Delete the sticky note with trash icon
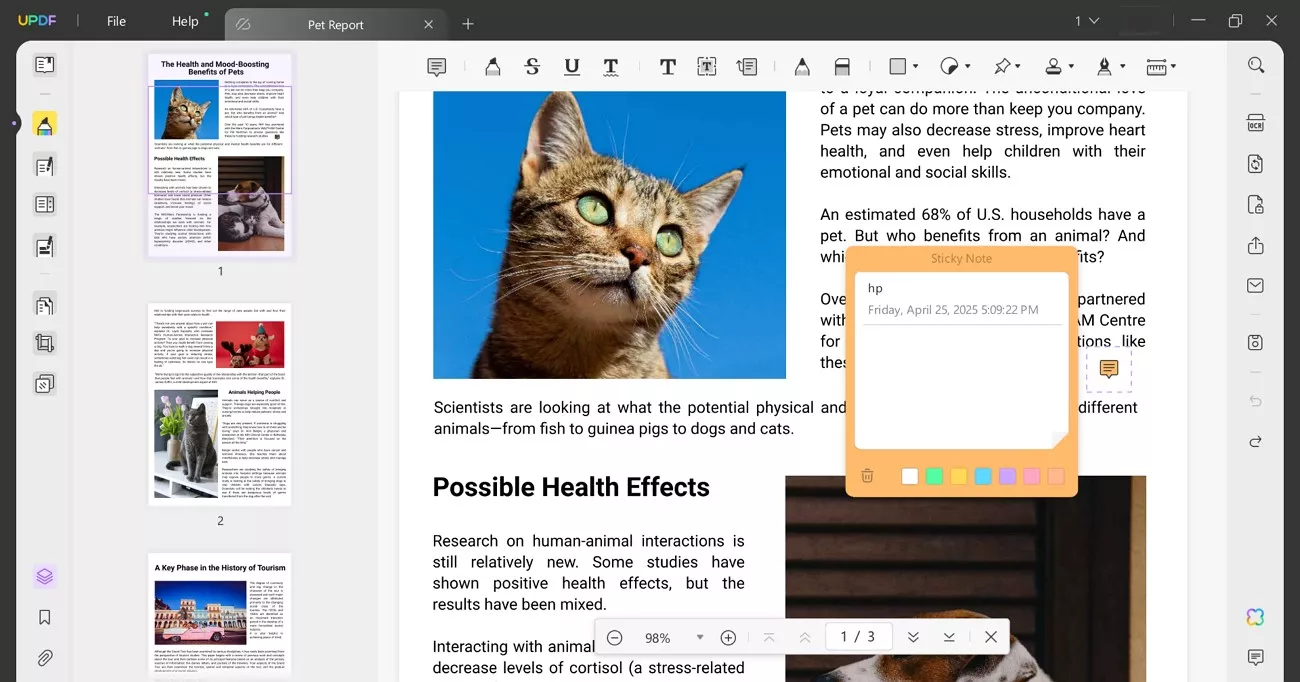The width and height of the screenshot is (1300, 682). click(x=867, y=476)
